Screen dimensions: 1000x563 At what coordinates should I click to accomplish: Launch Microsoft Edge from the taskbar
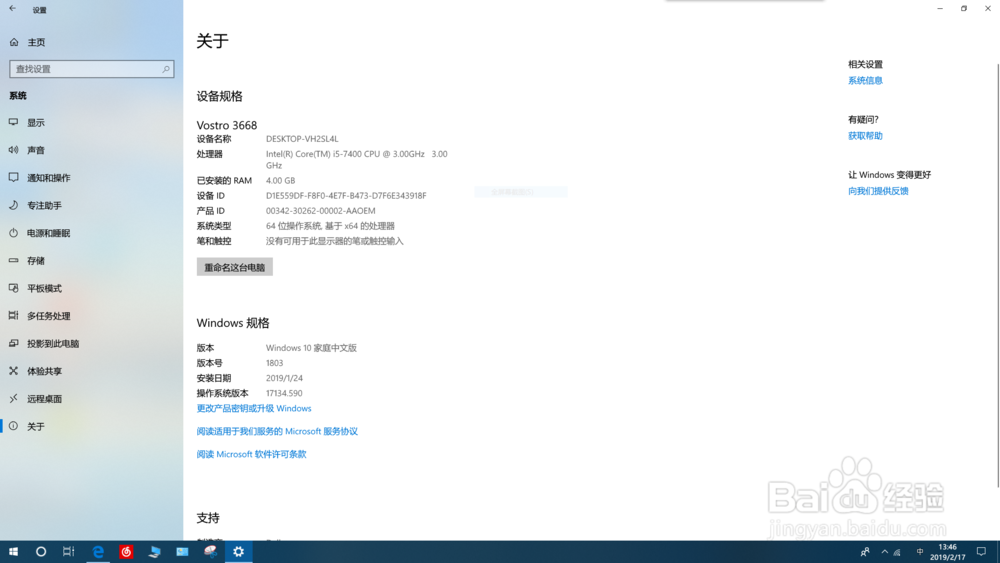(98, 552)
